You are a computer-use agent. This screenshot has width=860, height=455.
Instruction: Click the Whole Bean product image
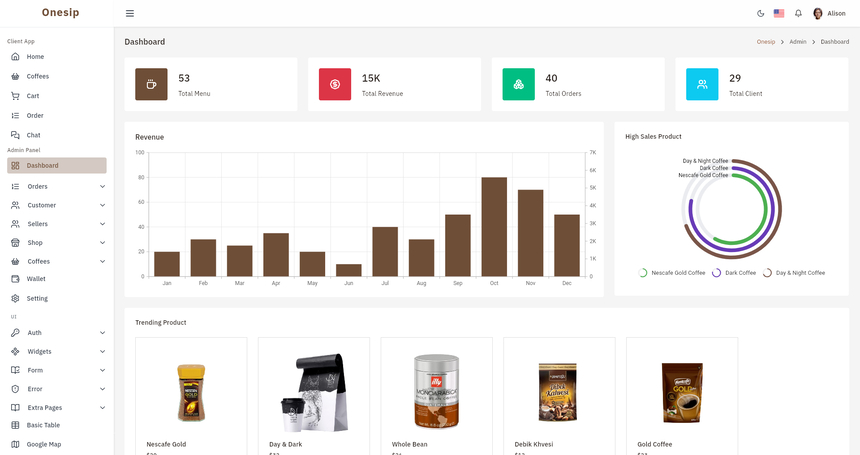(437, 391)
